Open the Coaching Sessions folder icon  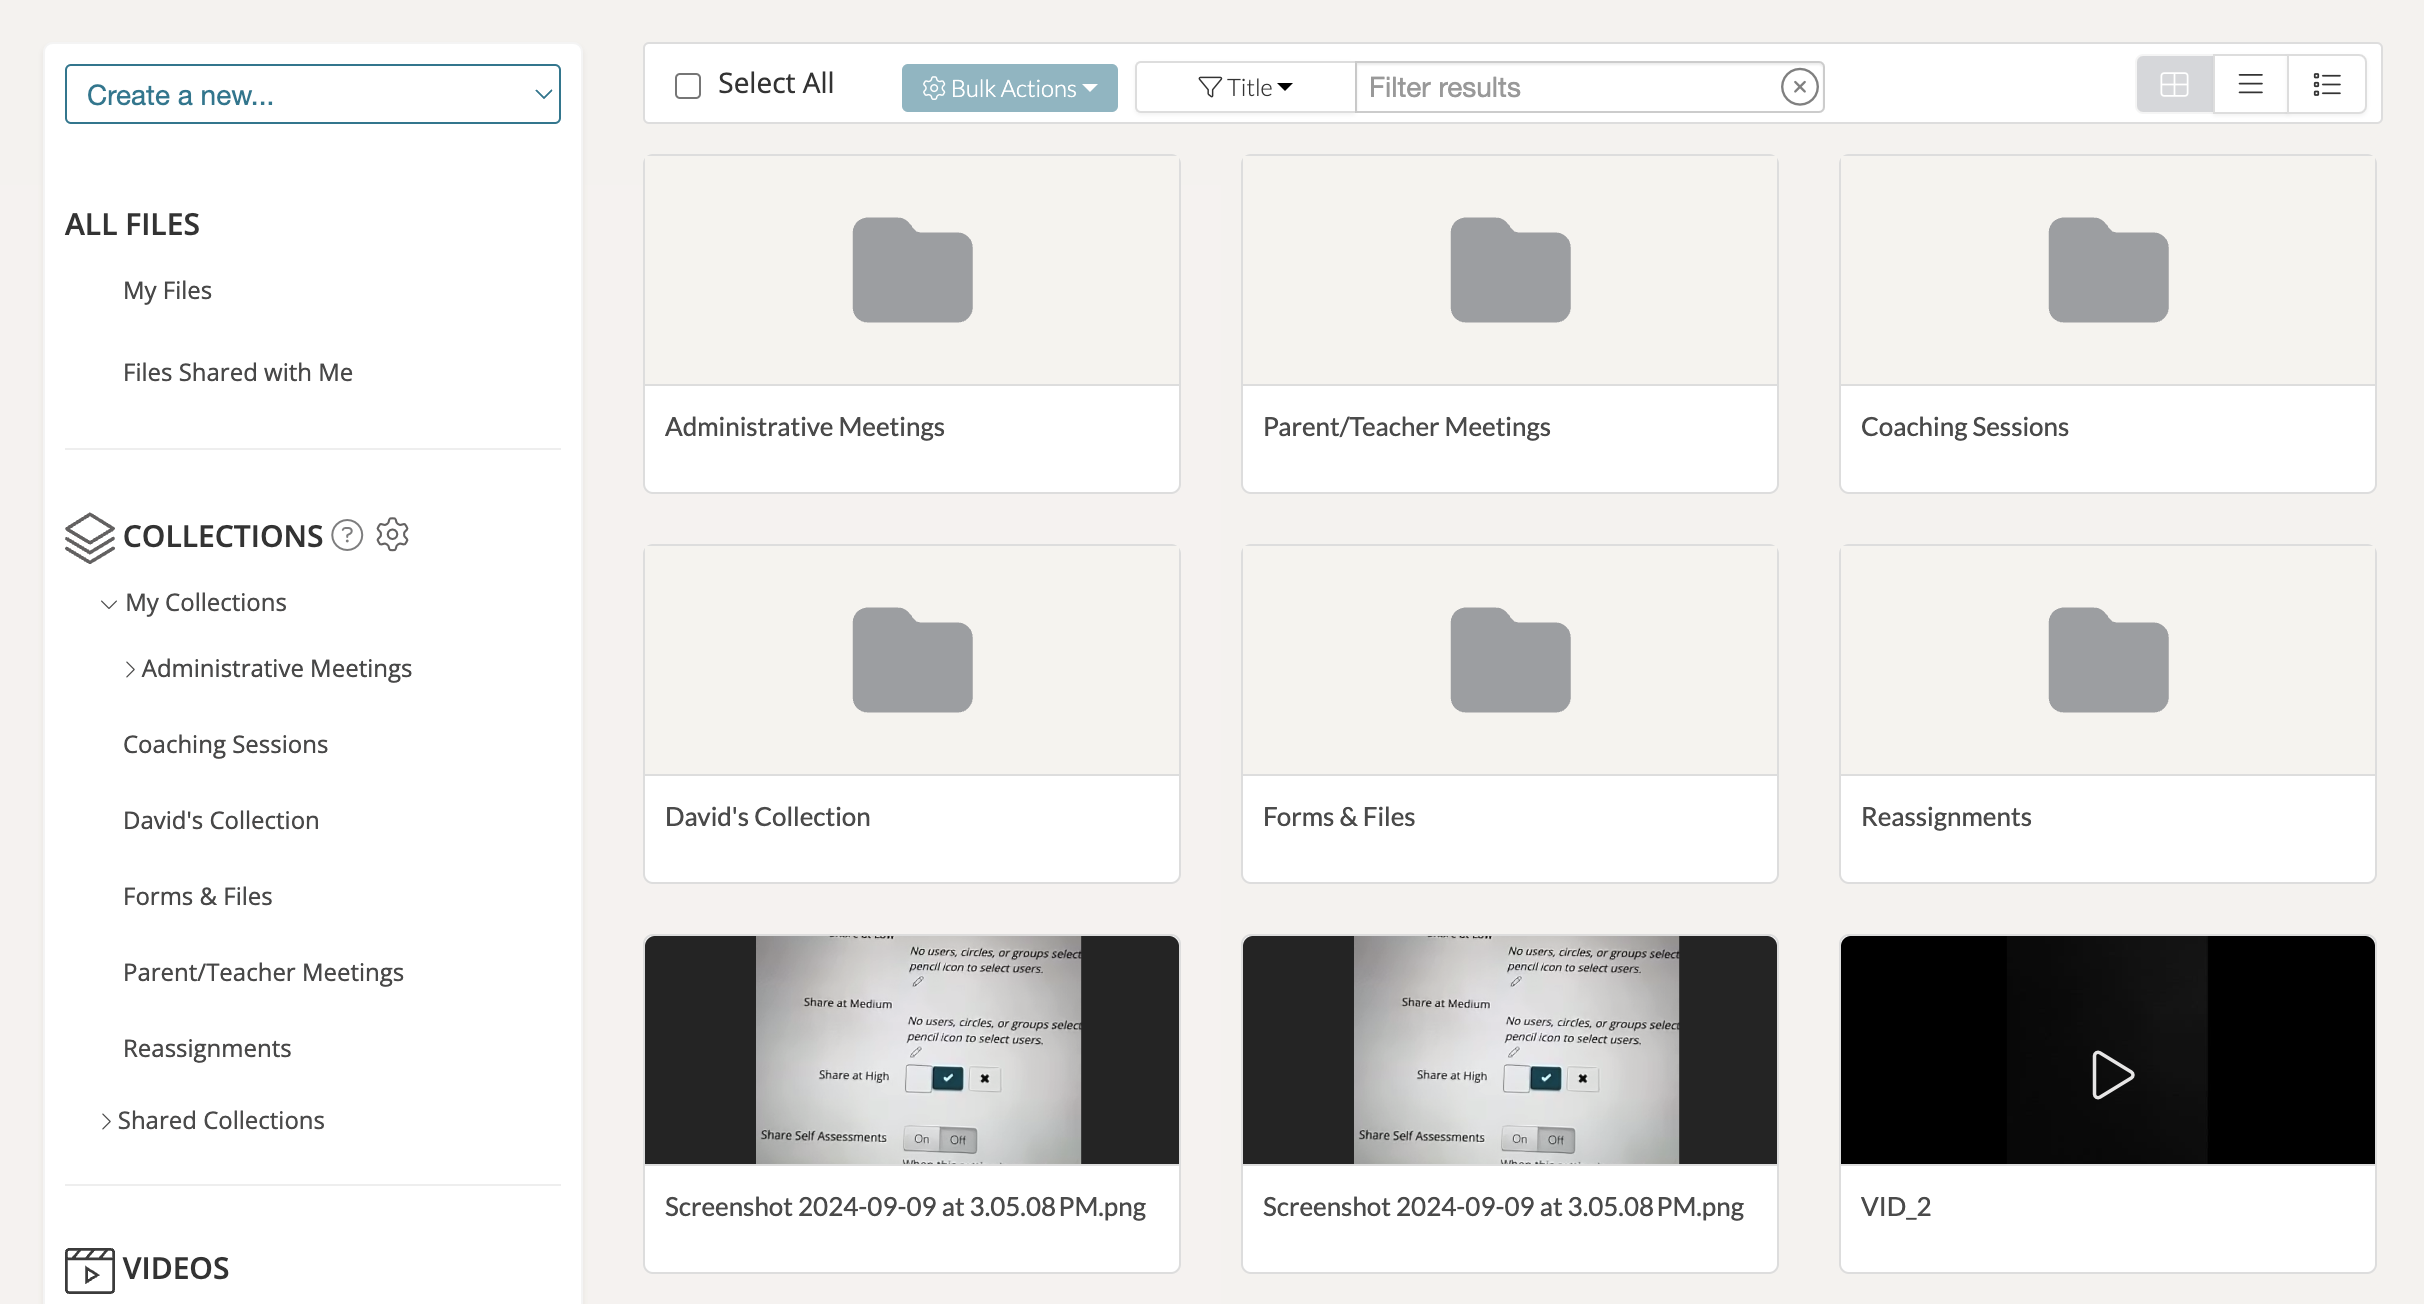point(2108,270)
